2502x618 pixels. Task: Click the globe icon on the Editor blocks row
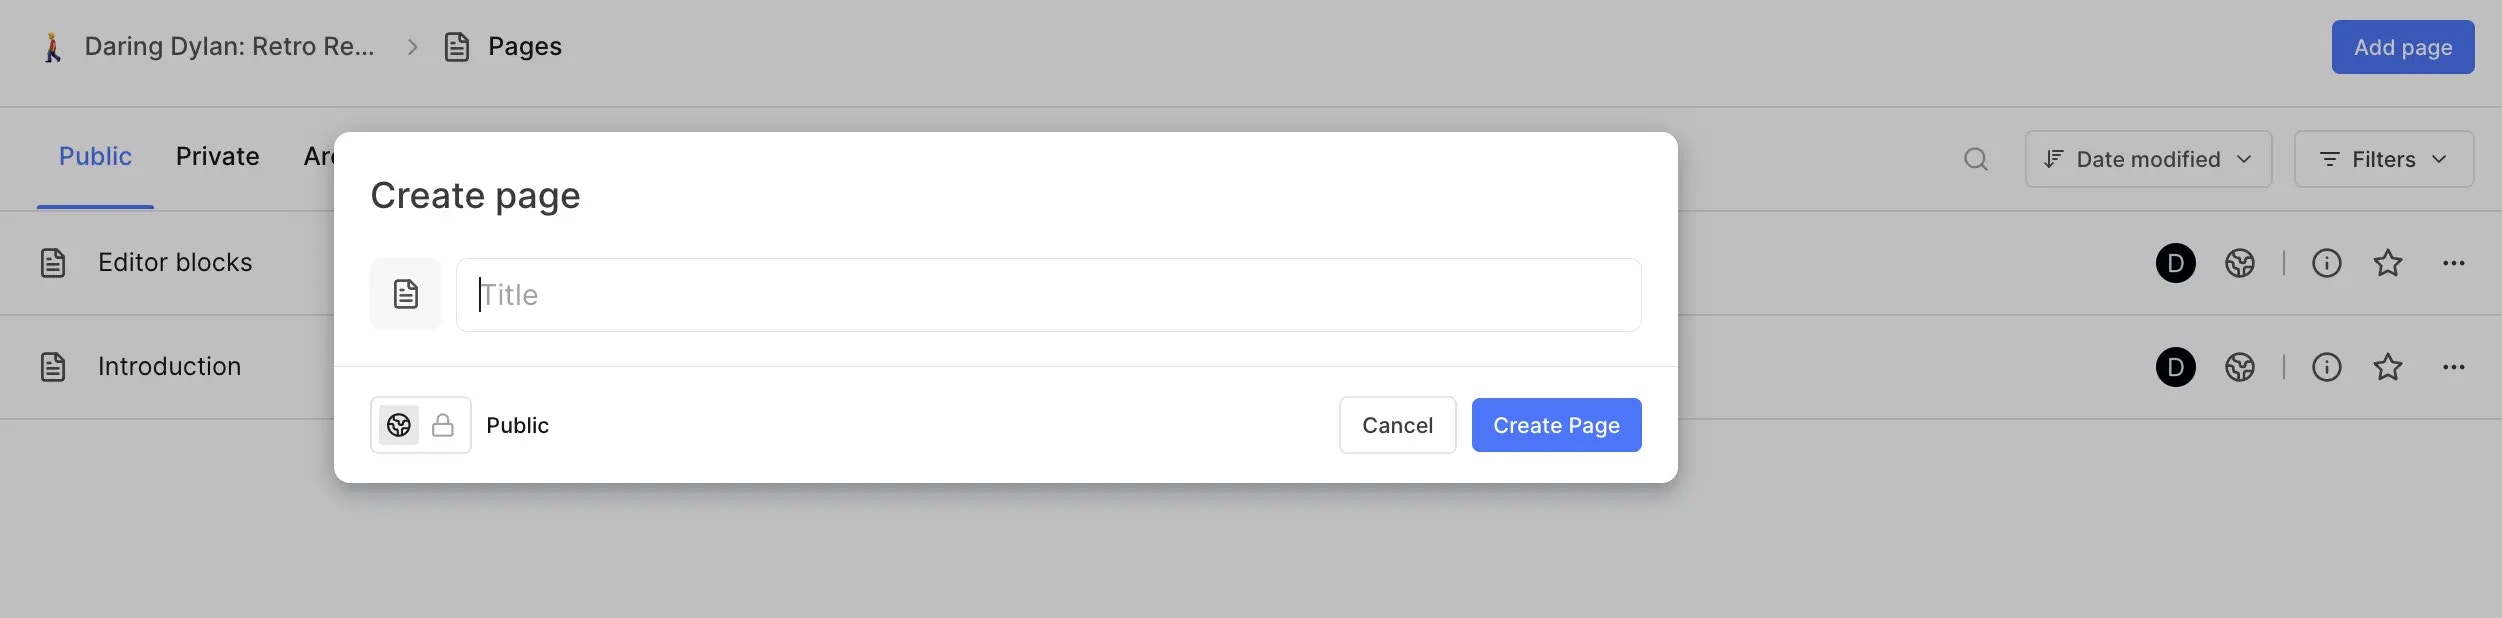point(2239,263)
